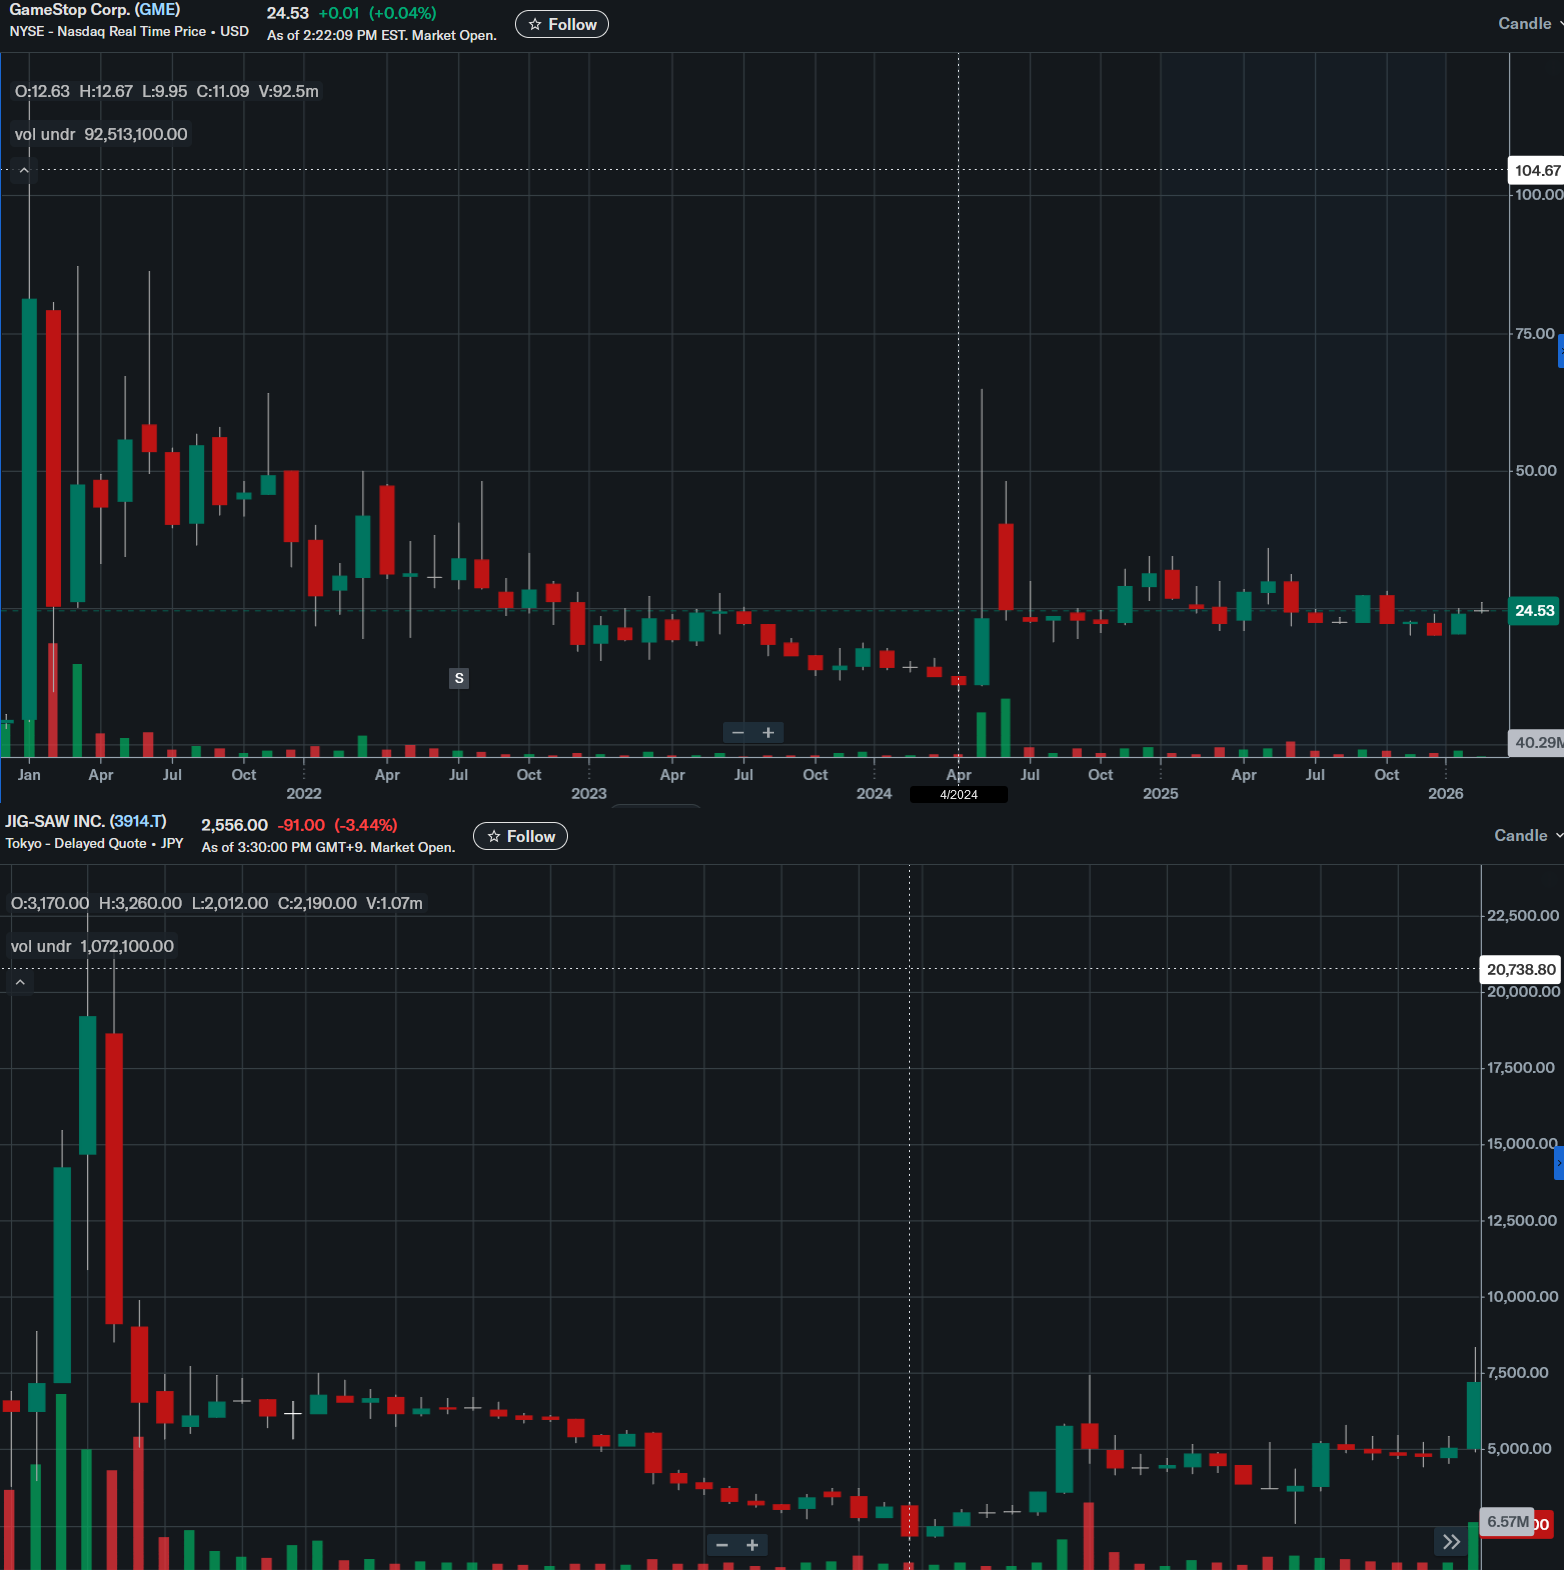Click the 24.53 quote price in the GameStop header

288,13
